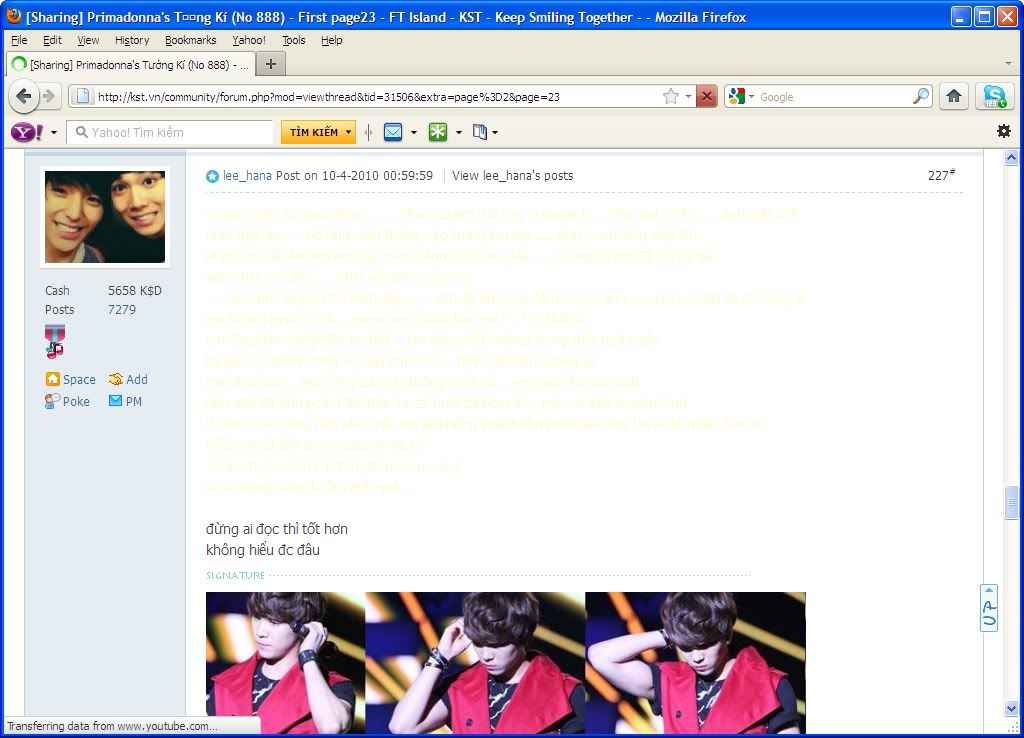
Task: Open the History menu
Action: click(132, 40)
